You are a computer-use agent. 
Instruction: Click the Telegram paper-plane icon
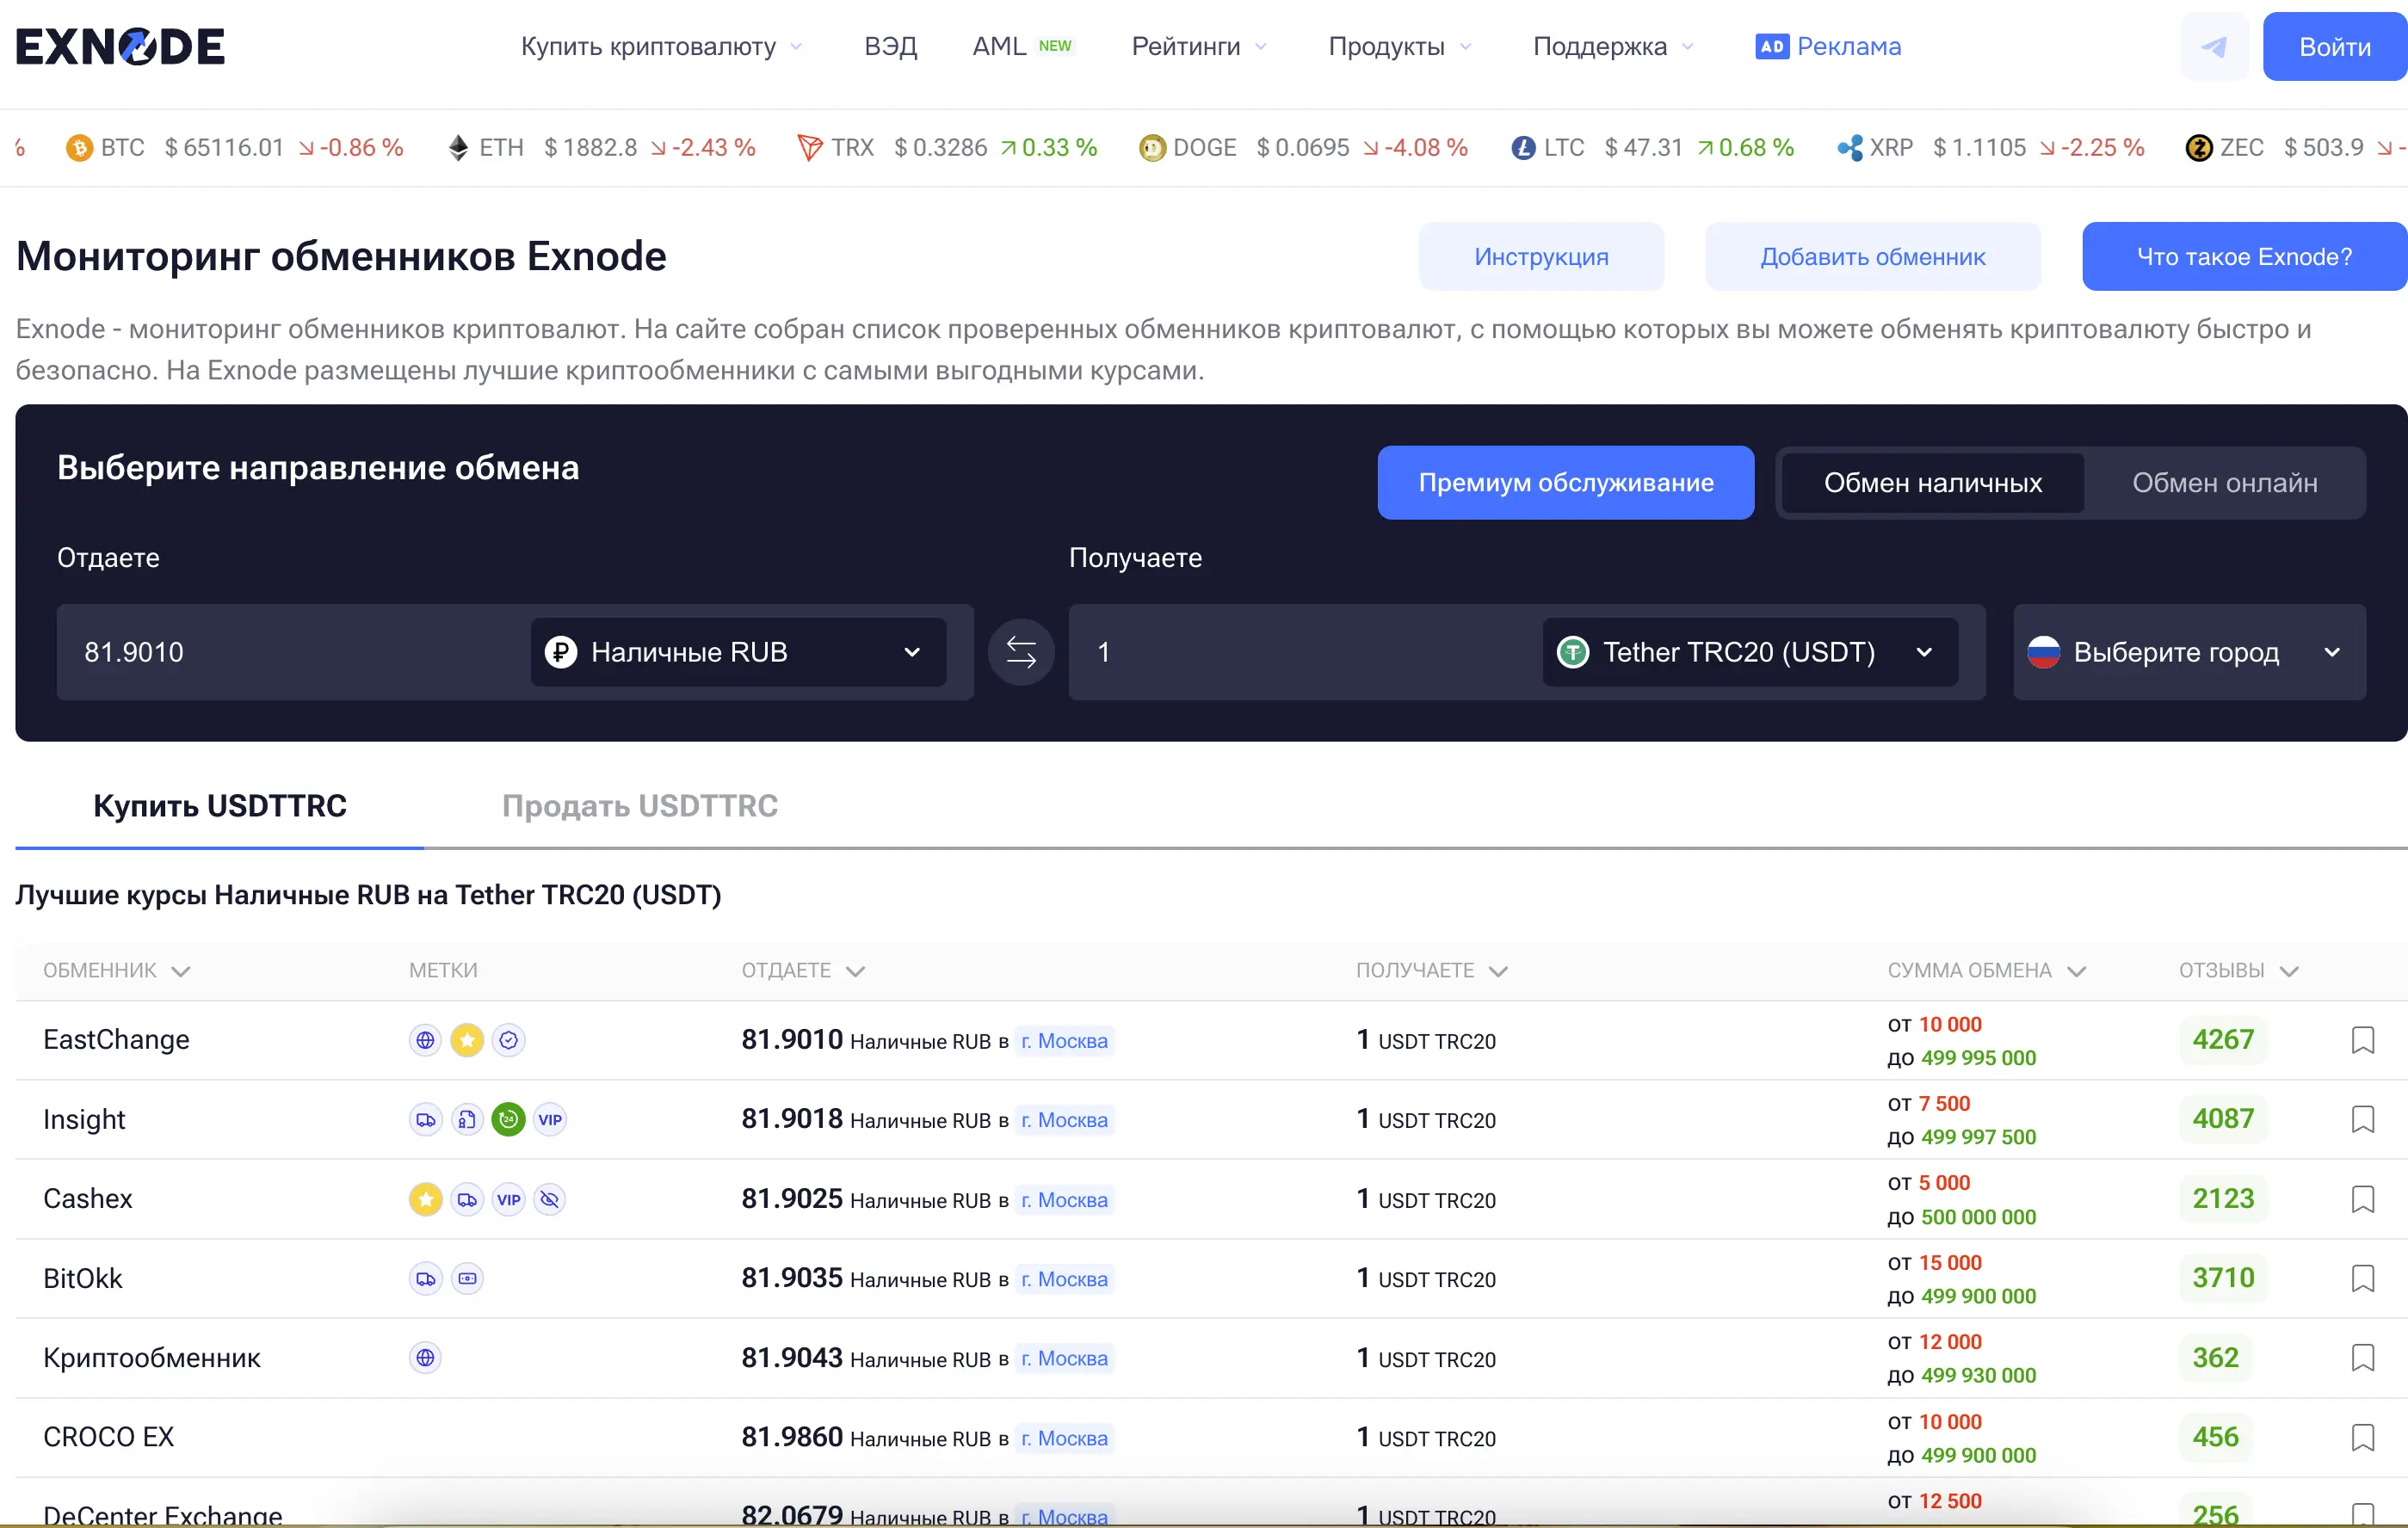coord(2214,46)
